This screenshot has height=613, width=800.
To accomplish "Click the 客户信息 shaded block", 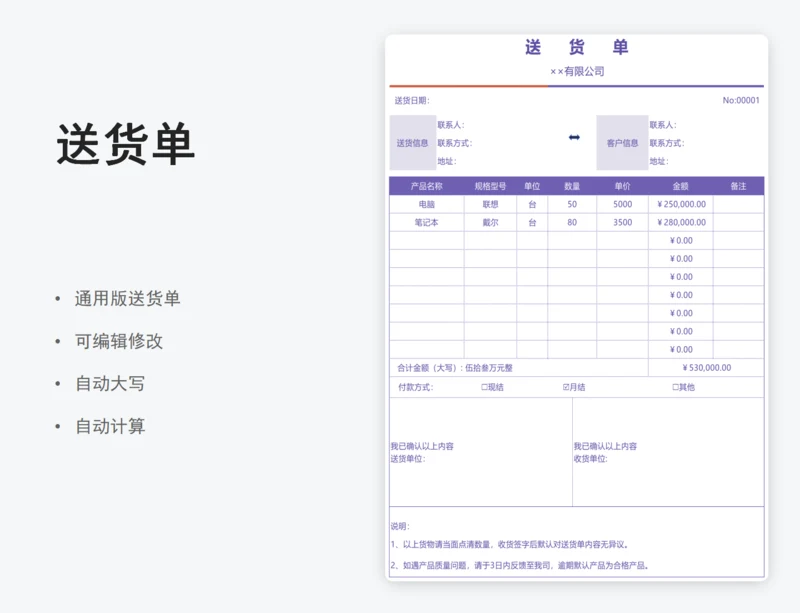I will tap(622, 143).
